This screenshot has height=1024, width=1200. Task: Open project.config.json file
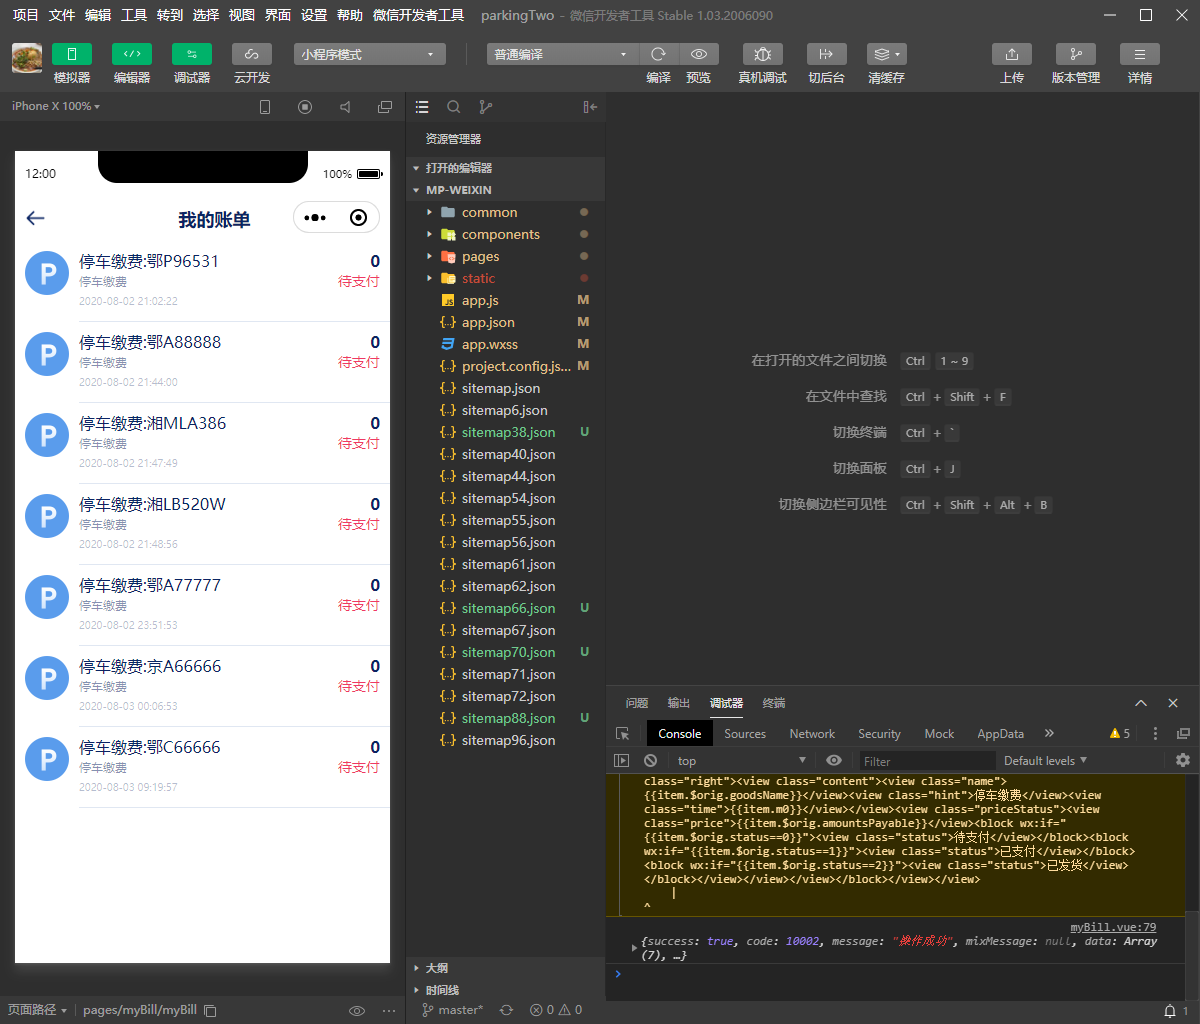[x=505, y=366]
